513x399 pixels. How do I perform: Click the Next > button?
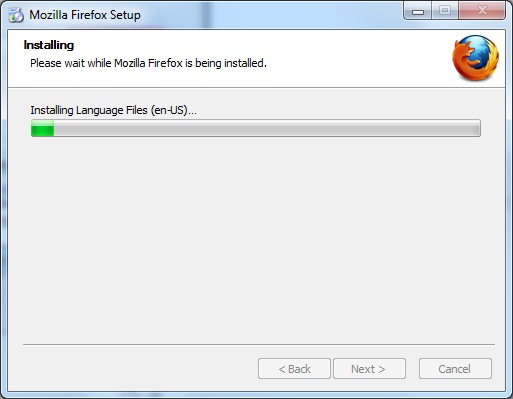369,369
